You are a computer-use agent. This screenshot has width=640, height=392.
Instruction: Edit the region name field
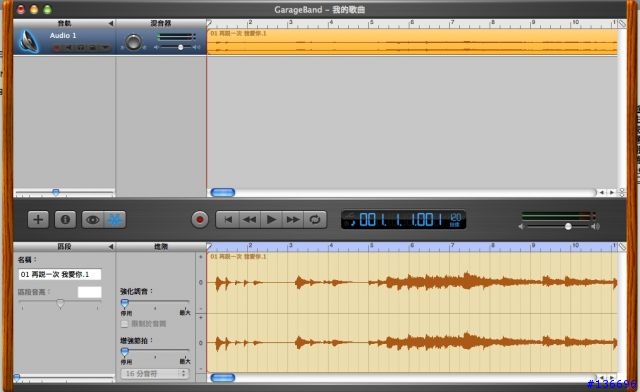[60, 274]
